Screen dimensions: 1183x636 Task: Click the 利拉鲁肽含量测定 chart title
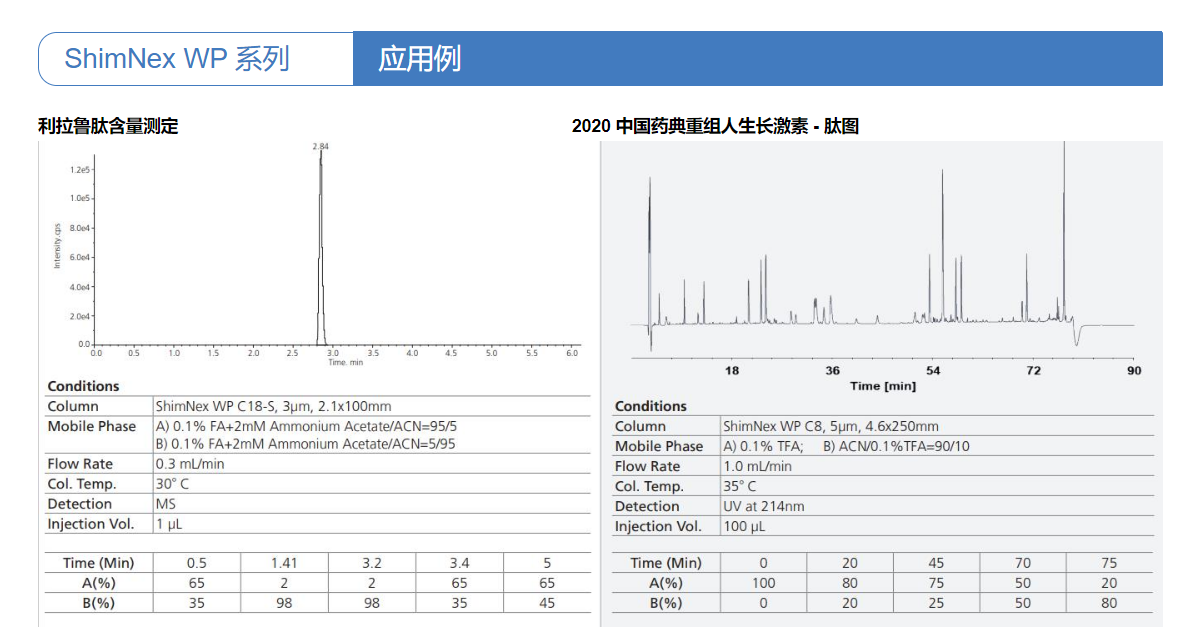click(x=108, y=126)
